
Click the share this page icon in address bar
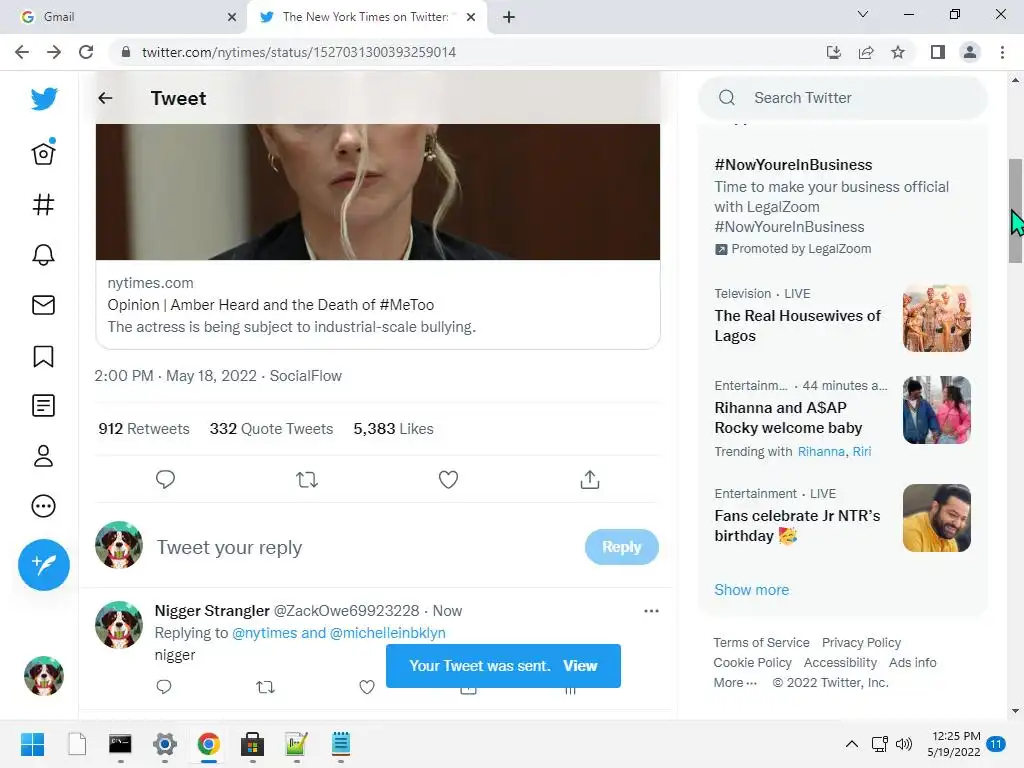click(866, 52)
